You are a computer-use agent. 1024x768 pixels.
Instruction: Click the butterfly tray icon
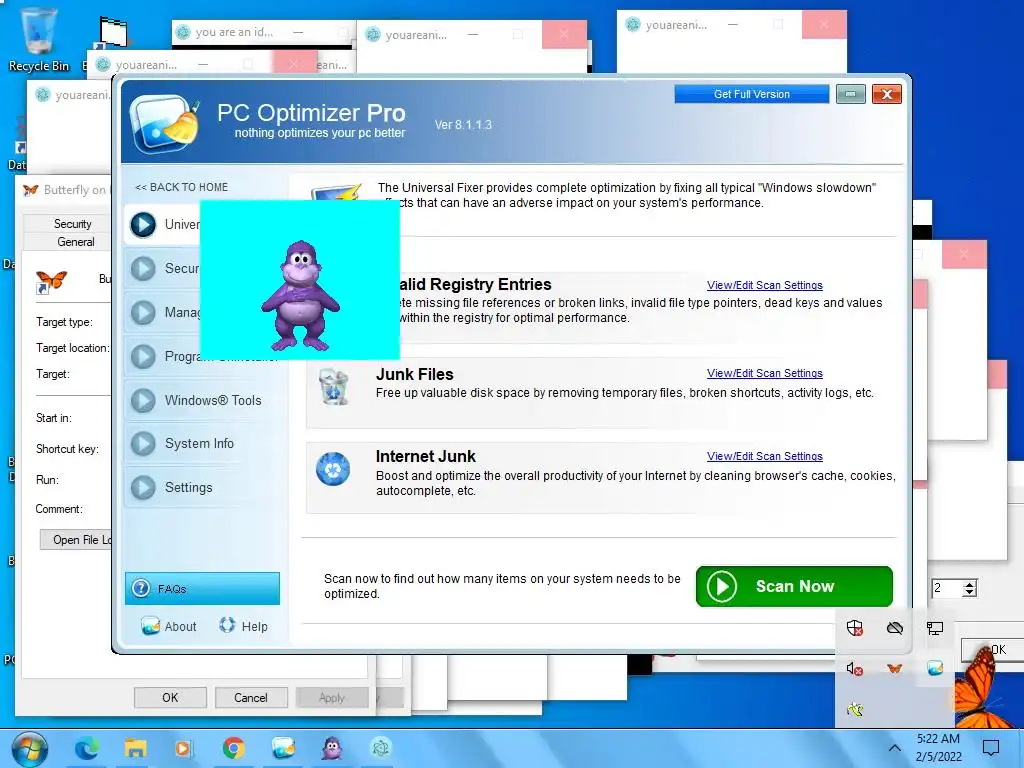[895, 668]
